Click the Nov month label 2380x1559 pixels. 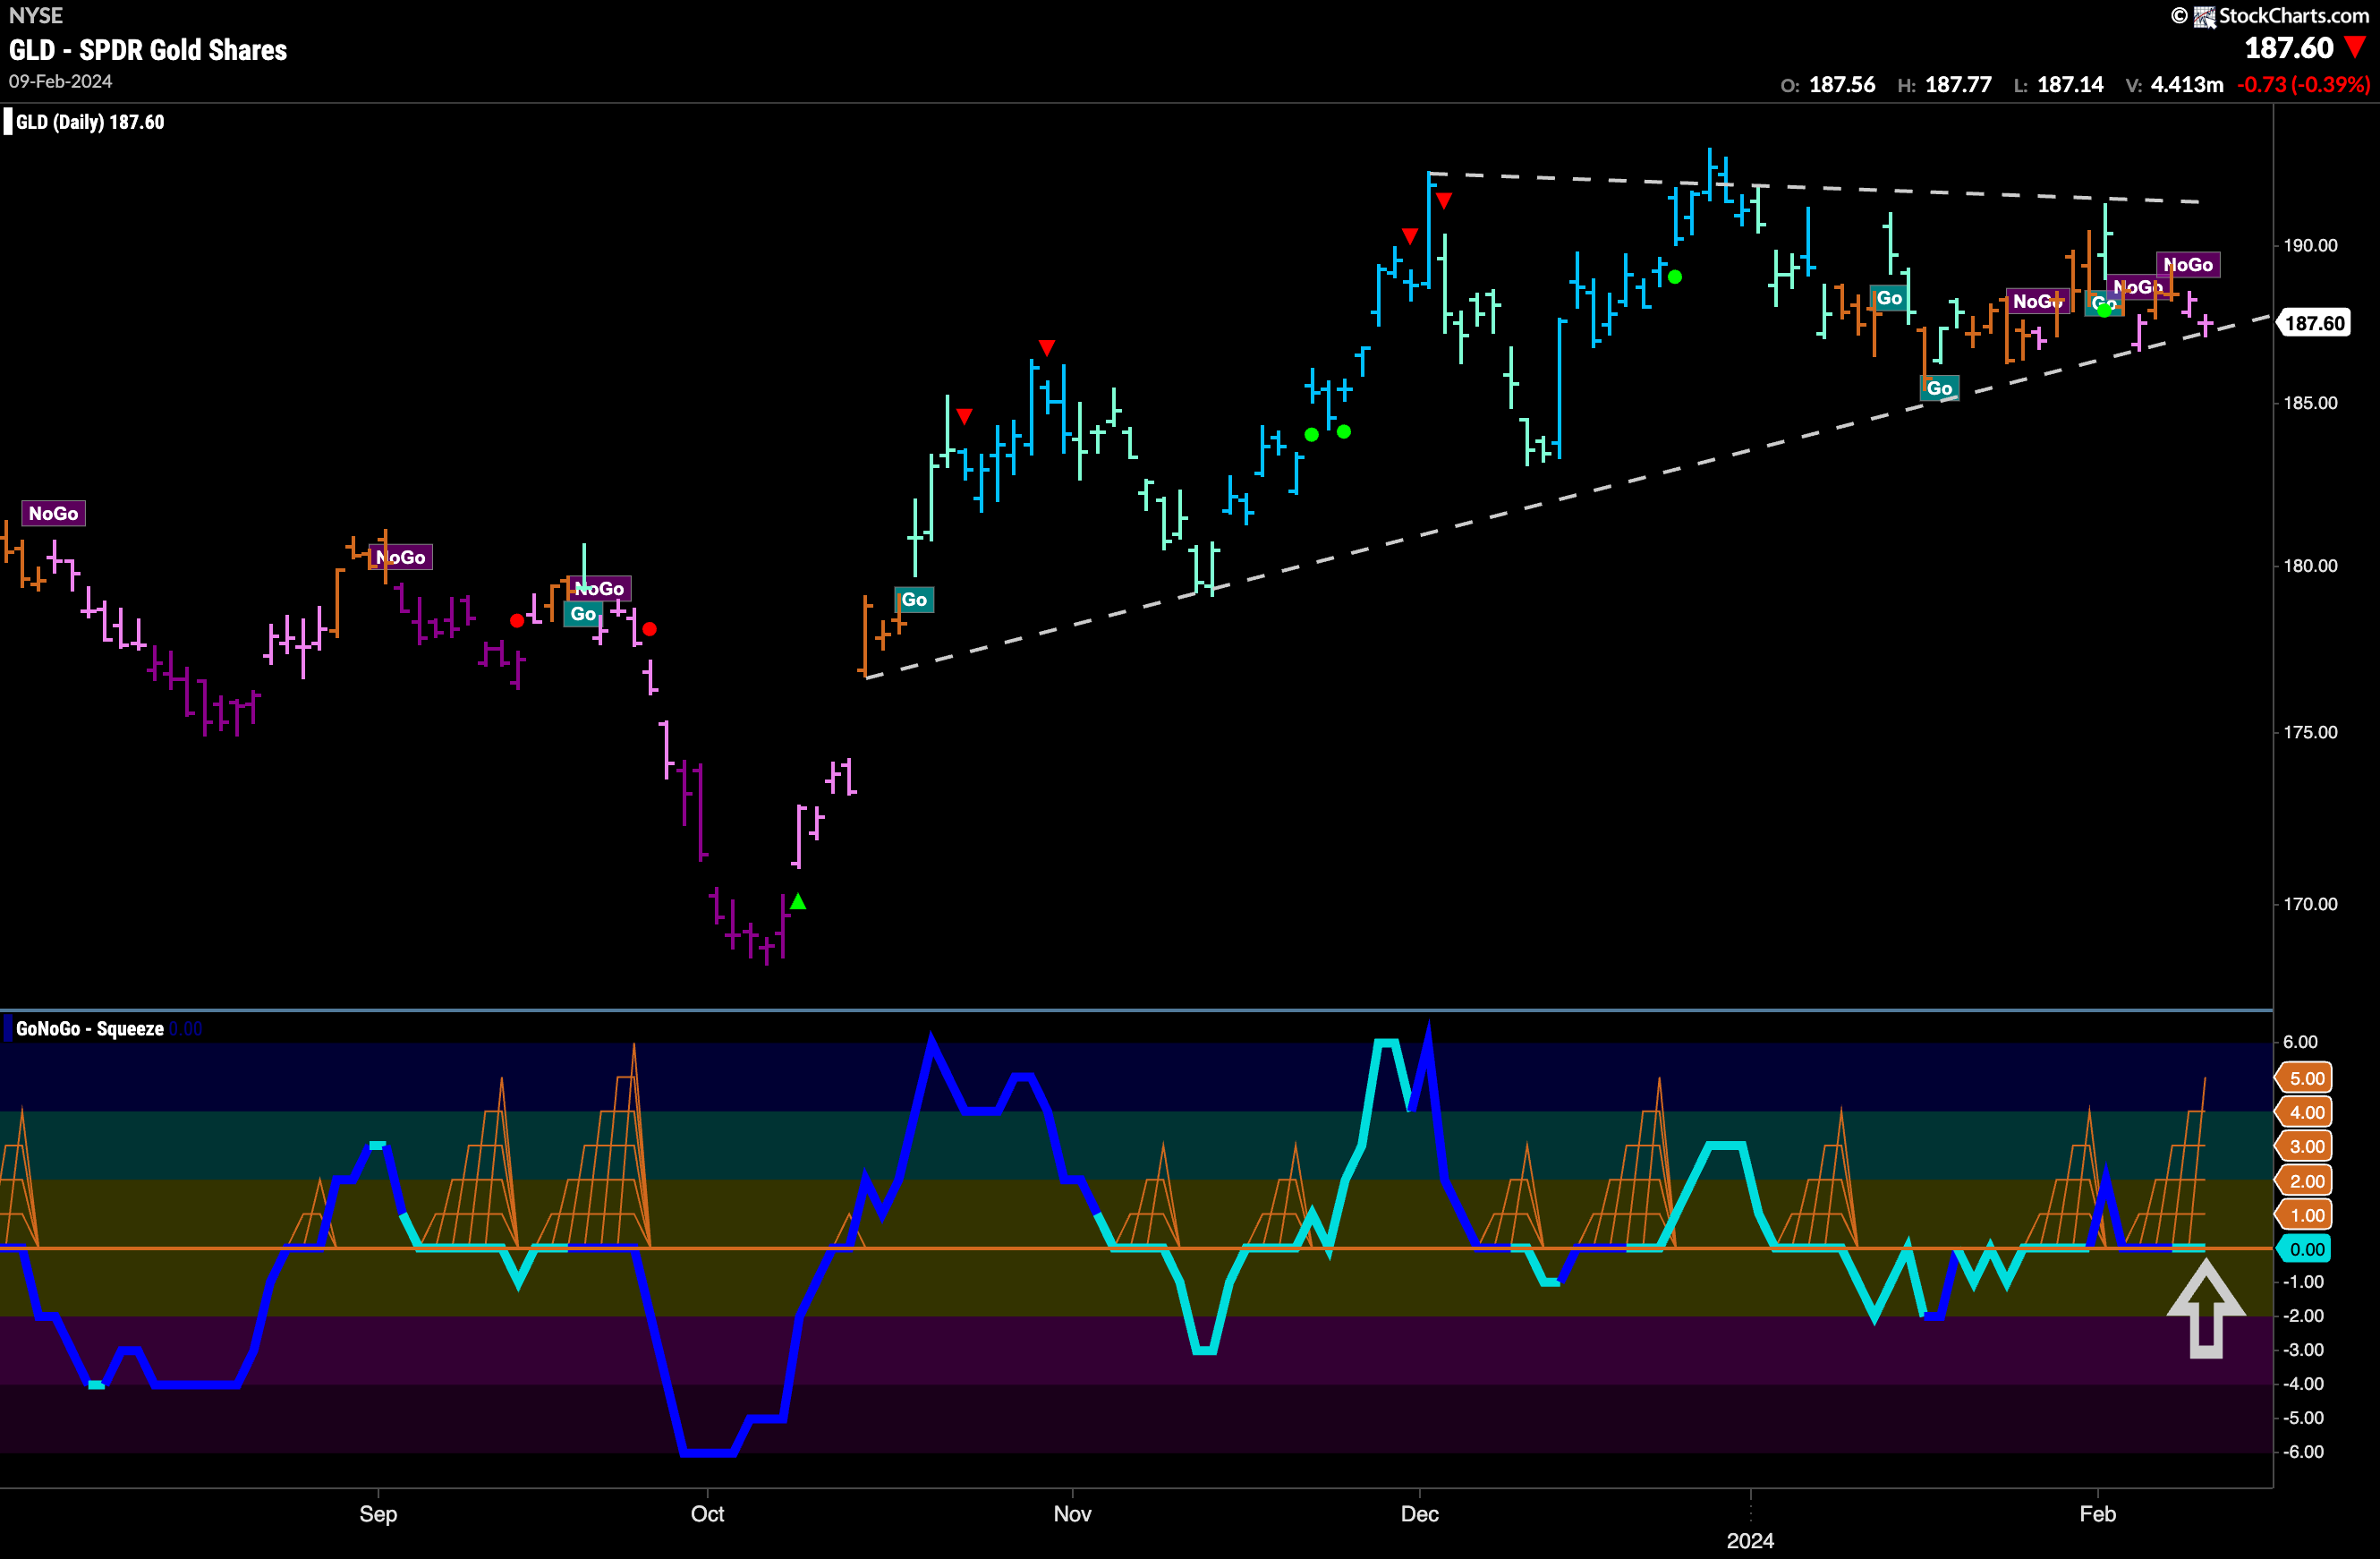(x=1072, y=1513)
